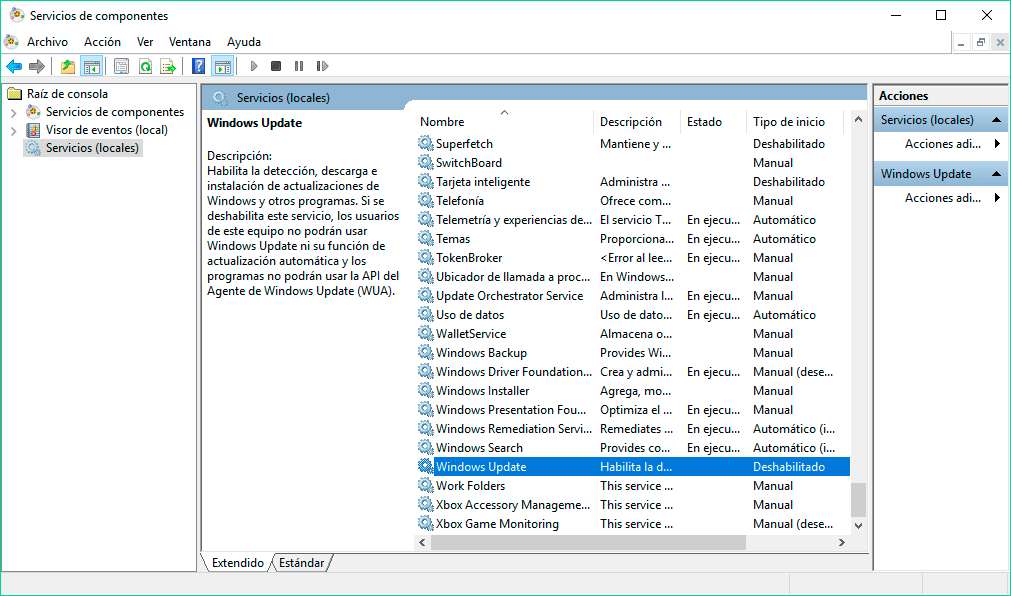Select the TokenBroker service row

point(633,257)
